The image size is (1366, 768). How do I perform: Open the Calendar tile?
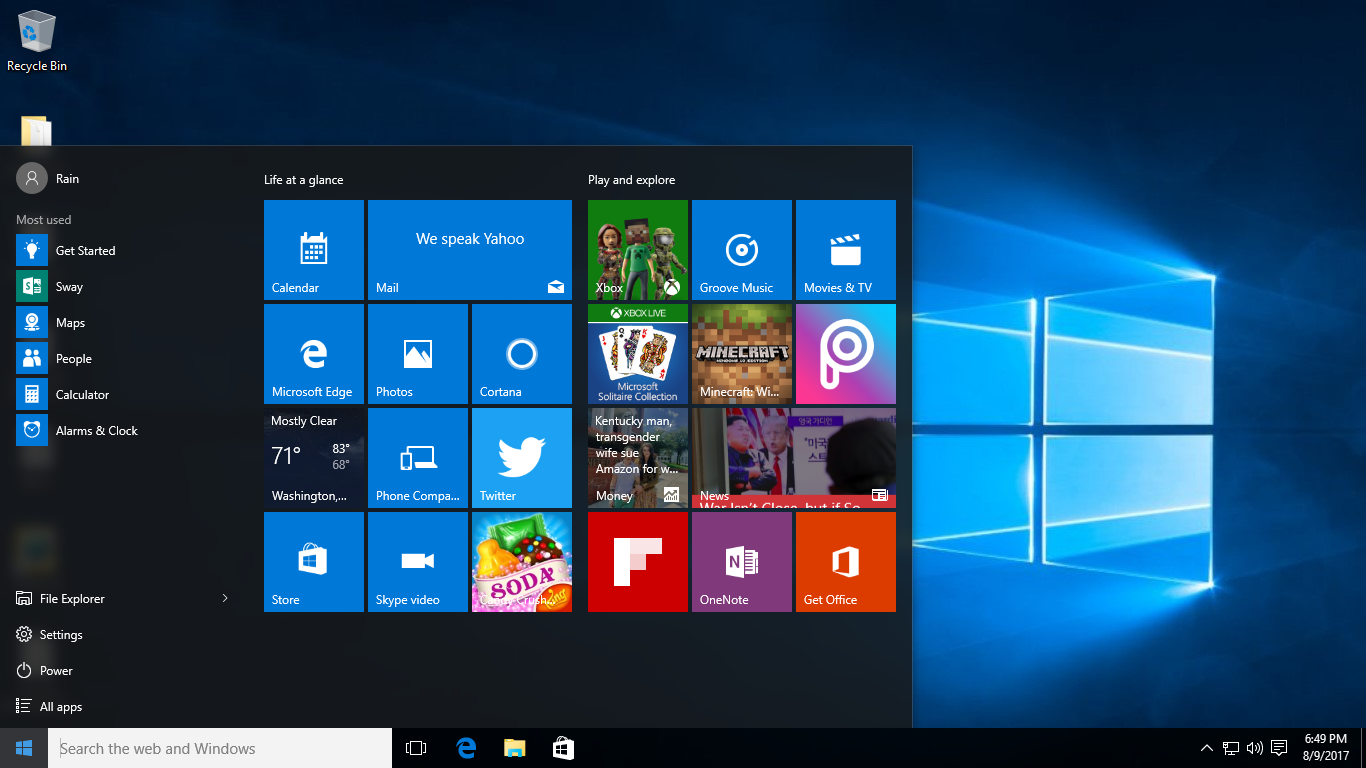point(314,250)
